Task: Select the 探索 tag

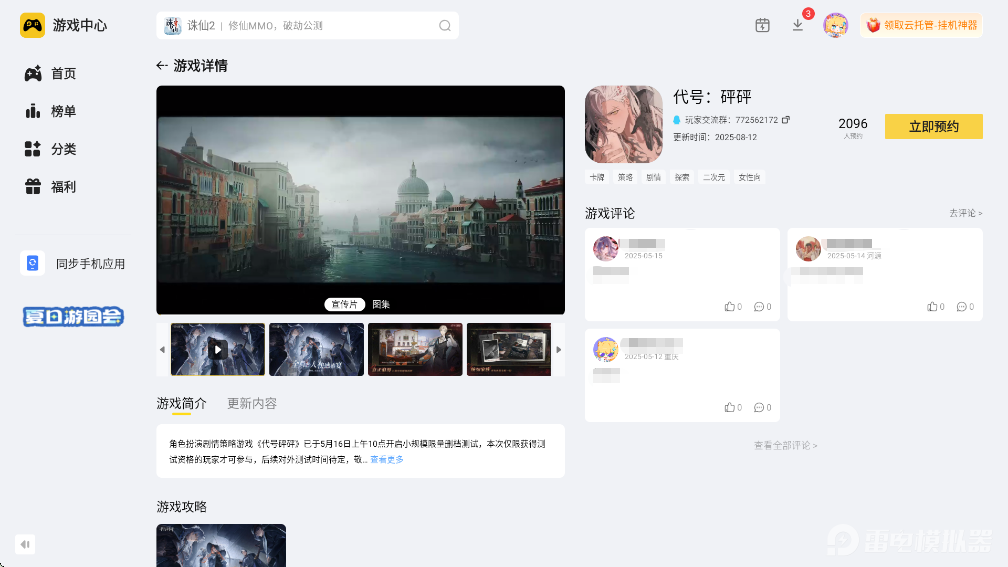Action: pyautogui.click(x=682, y=177)
